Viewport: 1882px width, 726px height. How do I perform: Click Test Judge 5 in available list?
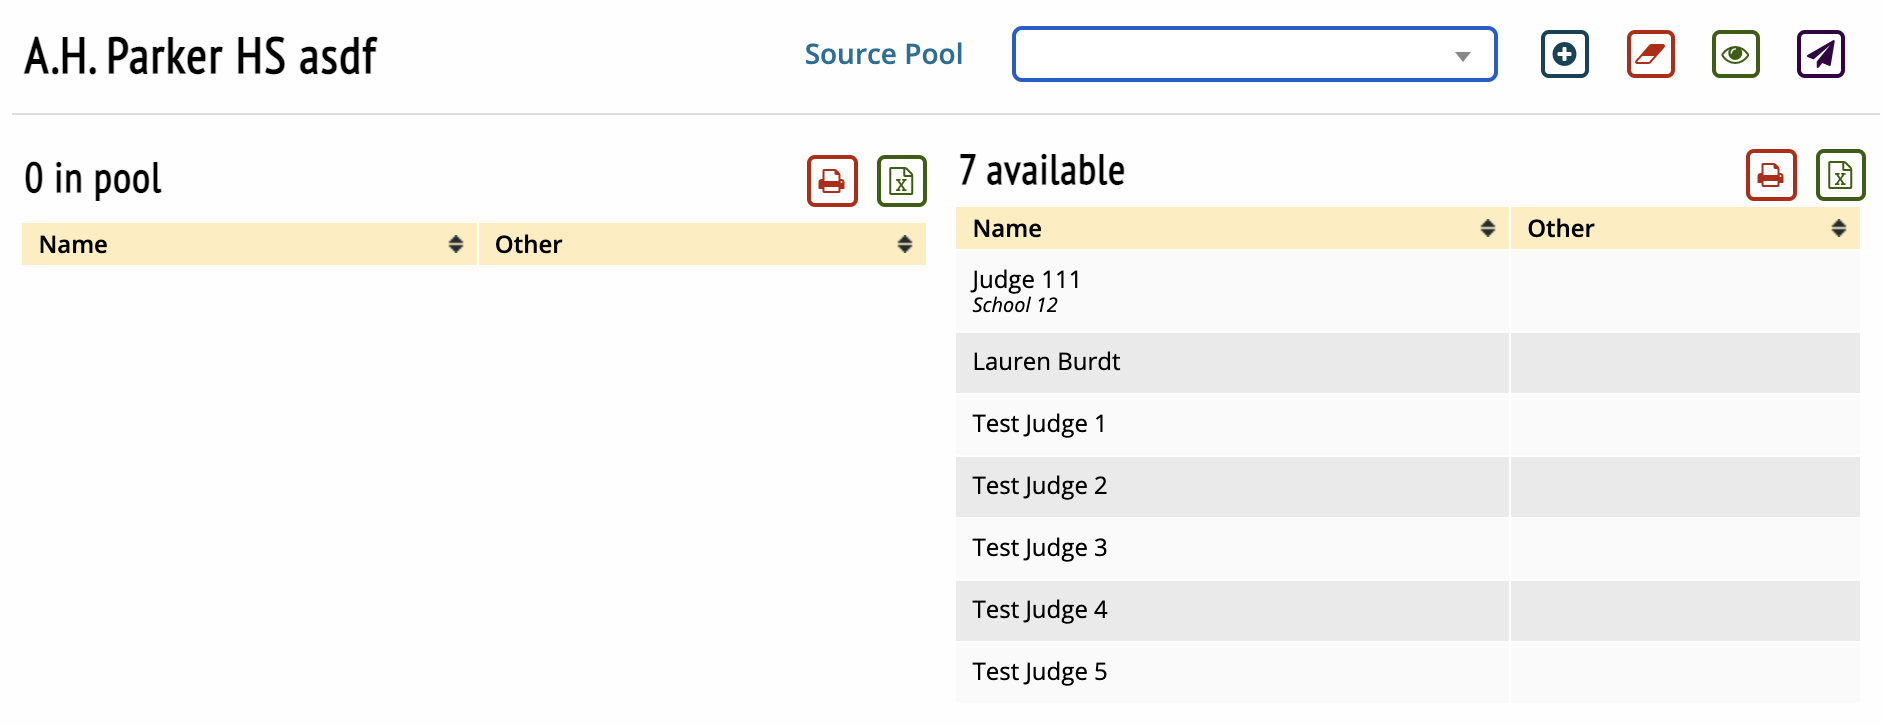click(1039, 672)
